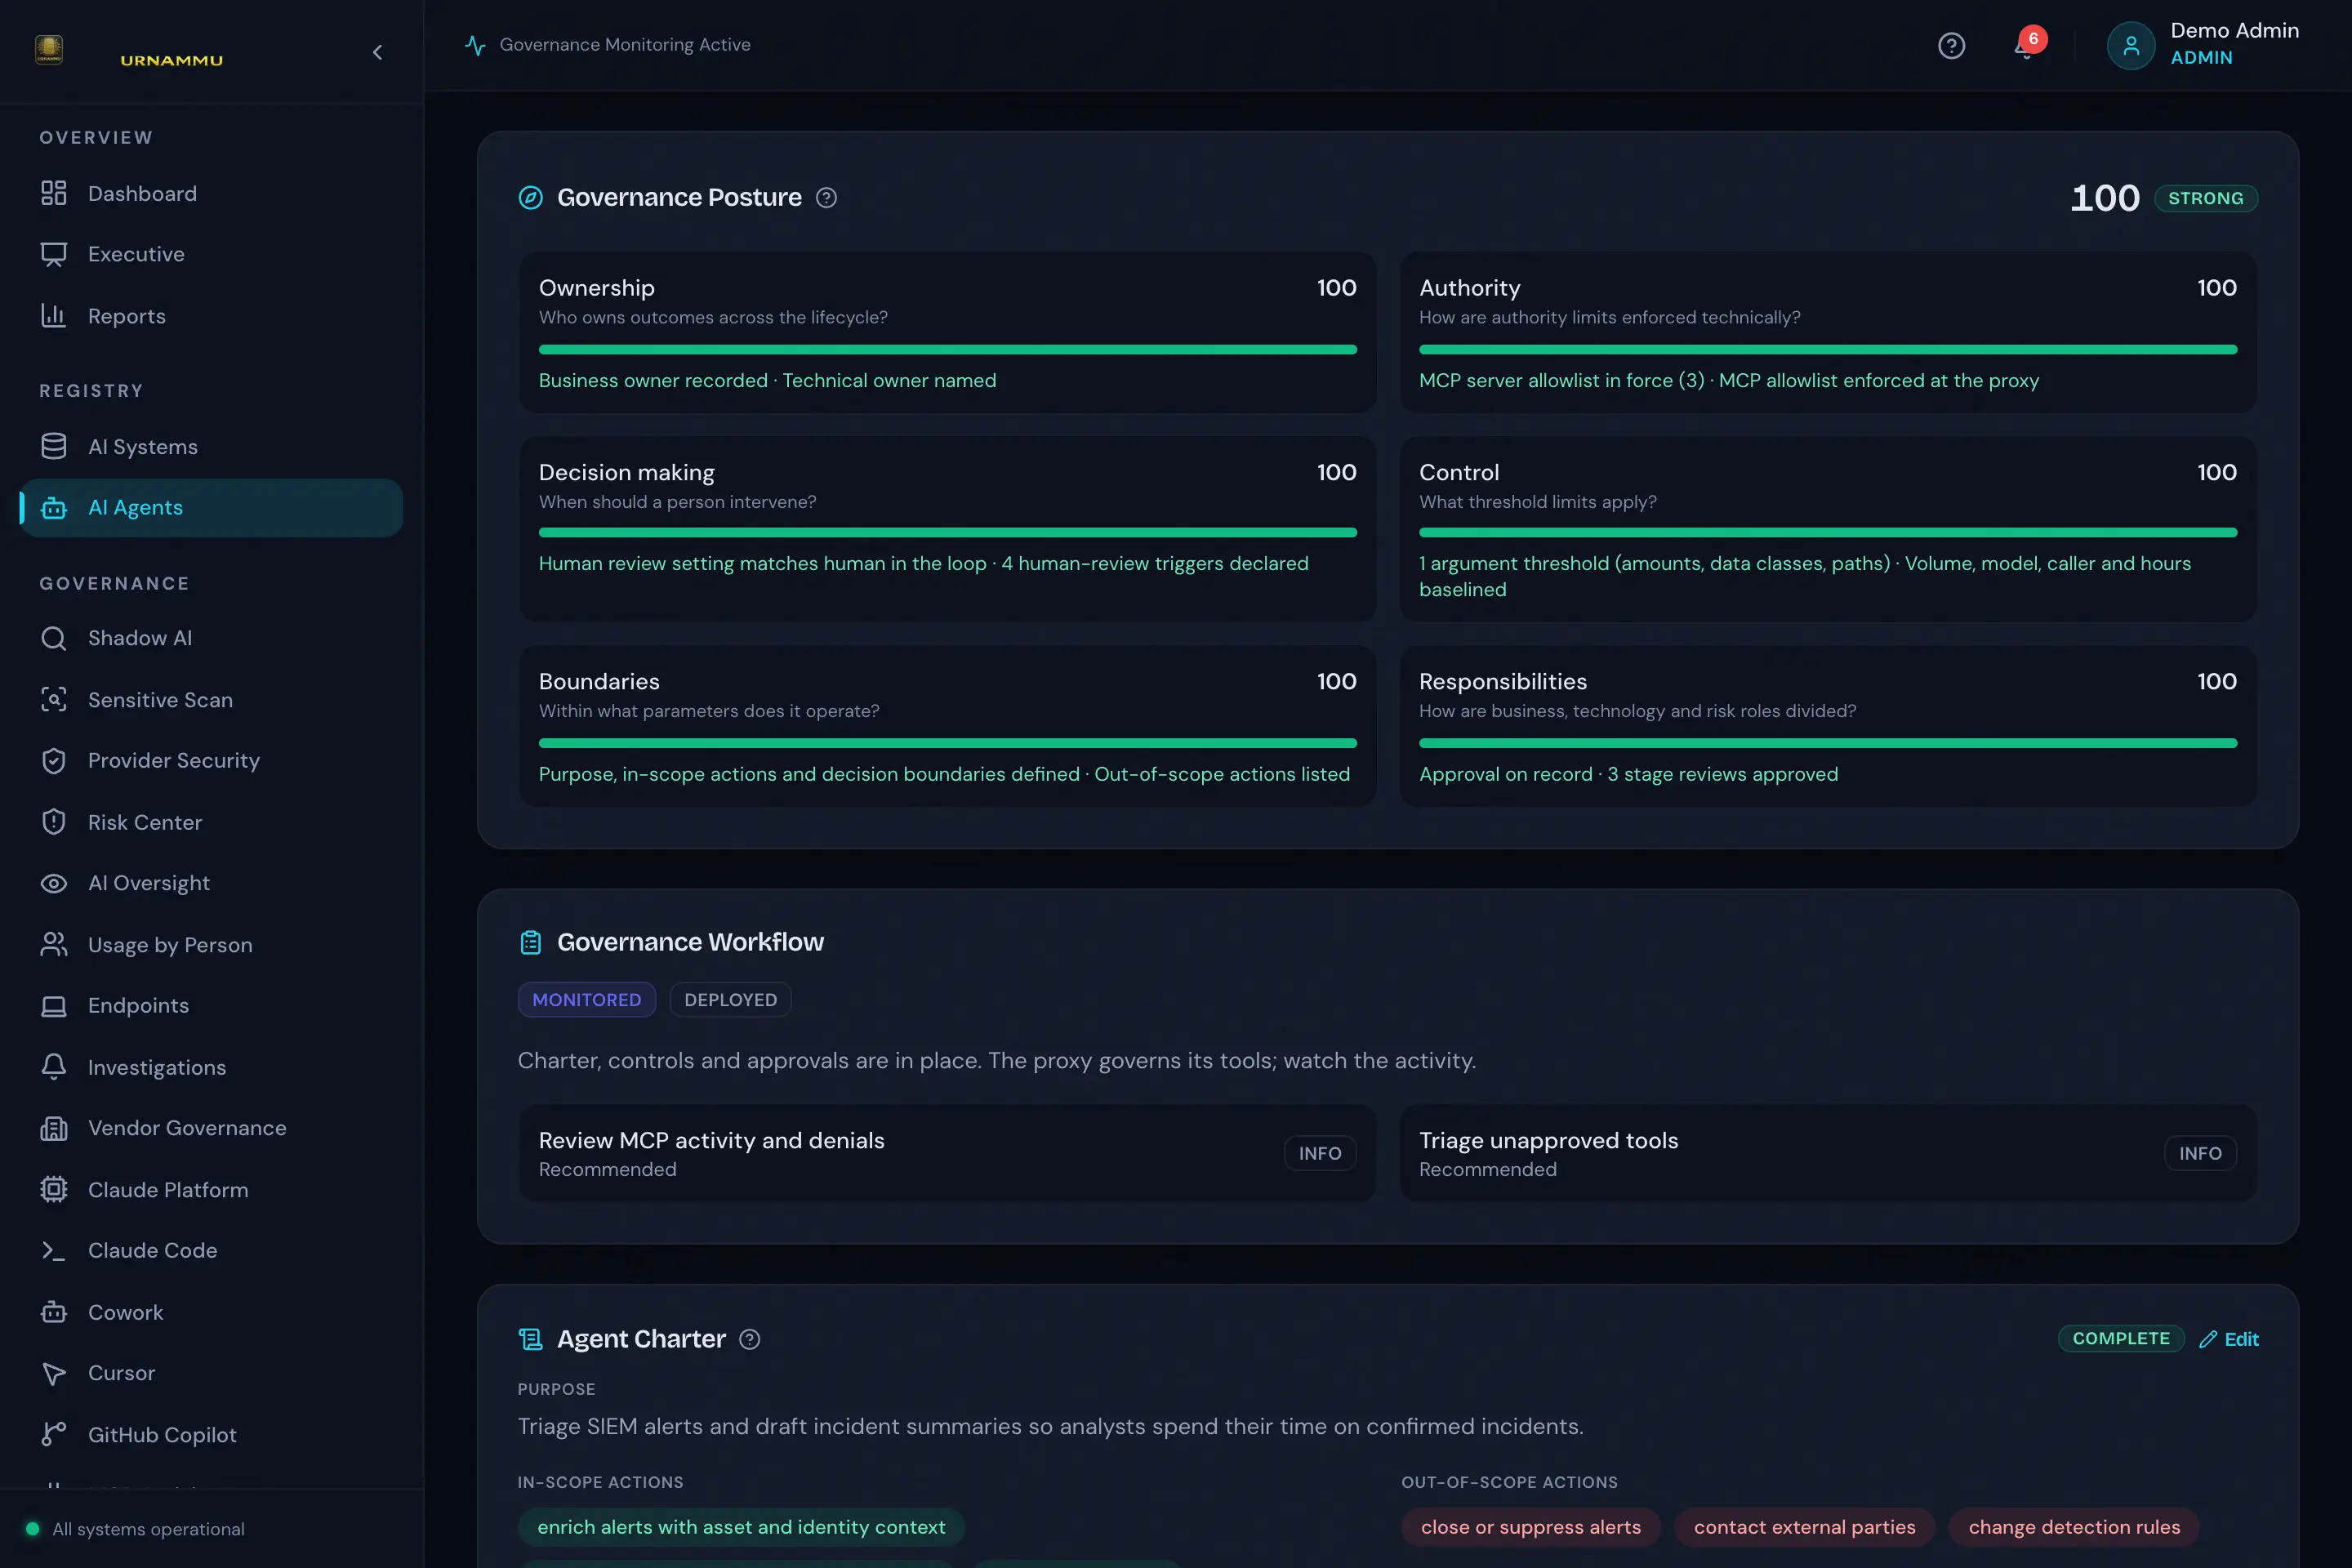Click 'contact external parties' chip
Screen dimensions: 2352x1568
click(1805, 1527)
